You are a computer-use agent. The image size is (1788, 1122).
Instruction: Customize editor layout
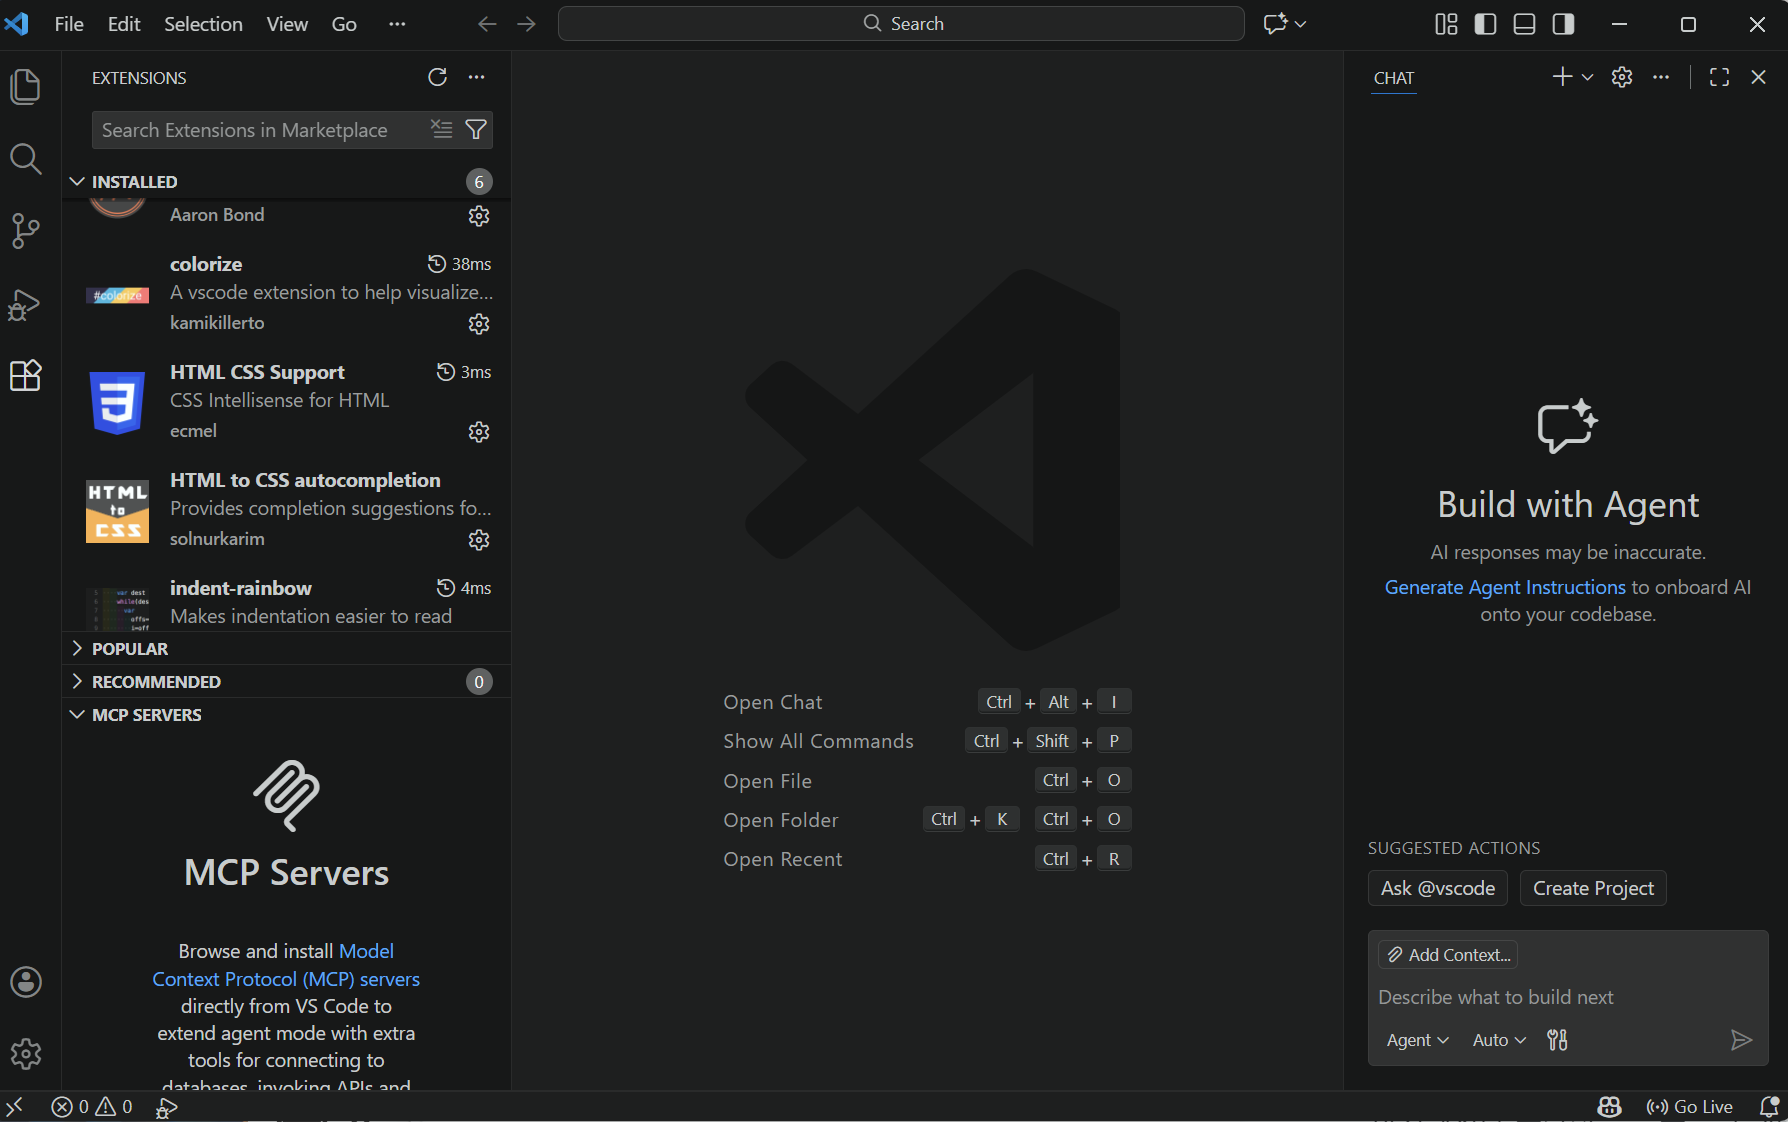tap(1446, 24)
